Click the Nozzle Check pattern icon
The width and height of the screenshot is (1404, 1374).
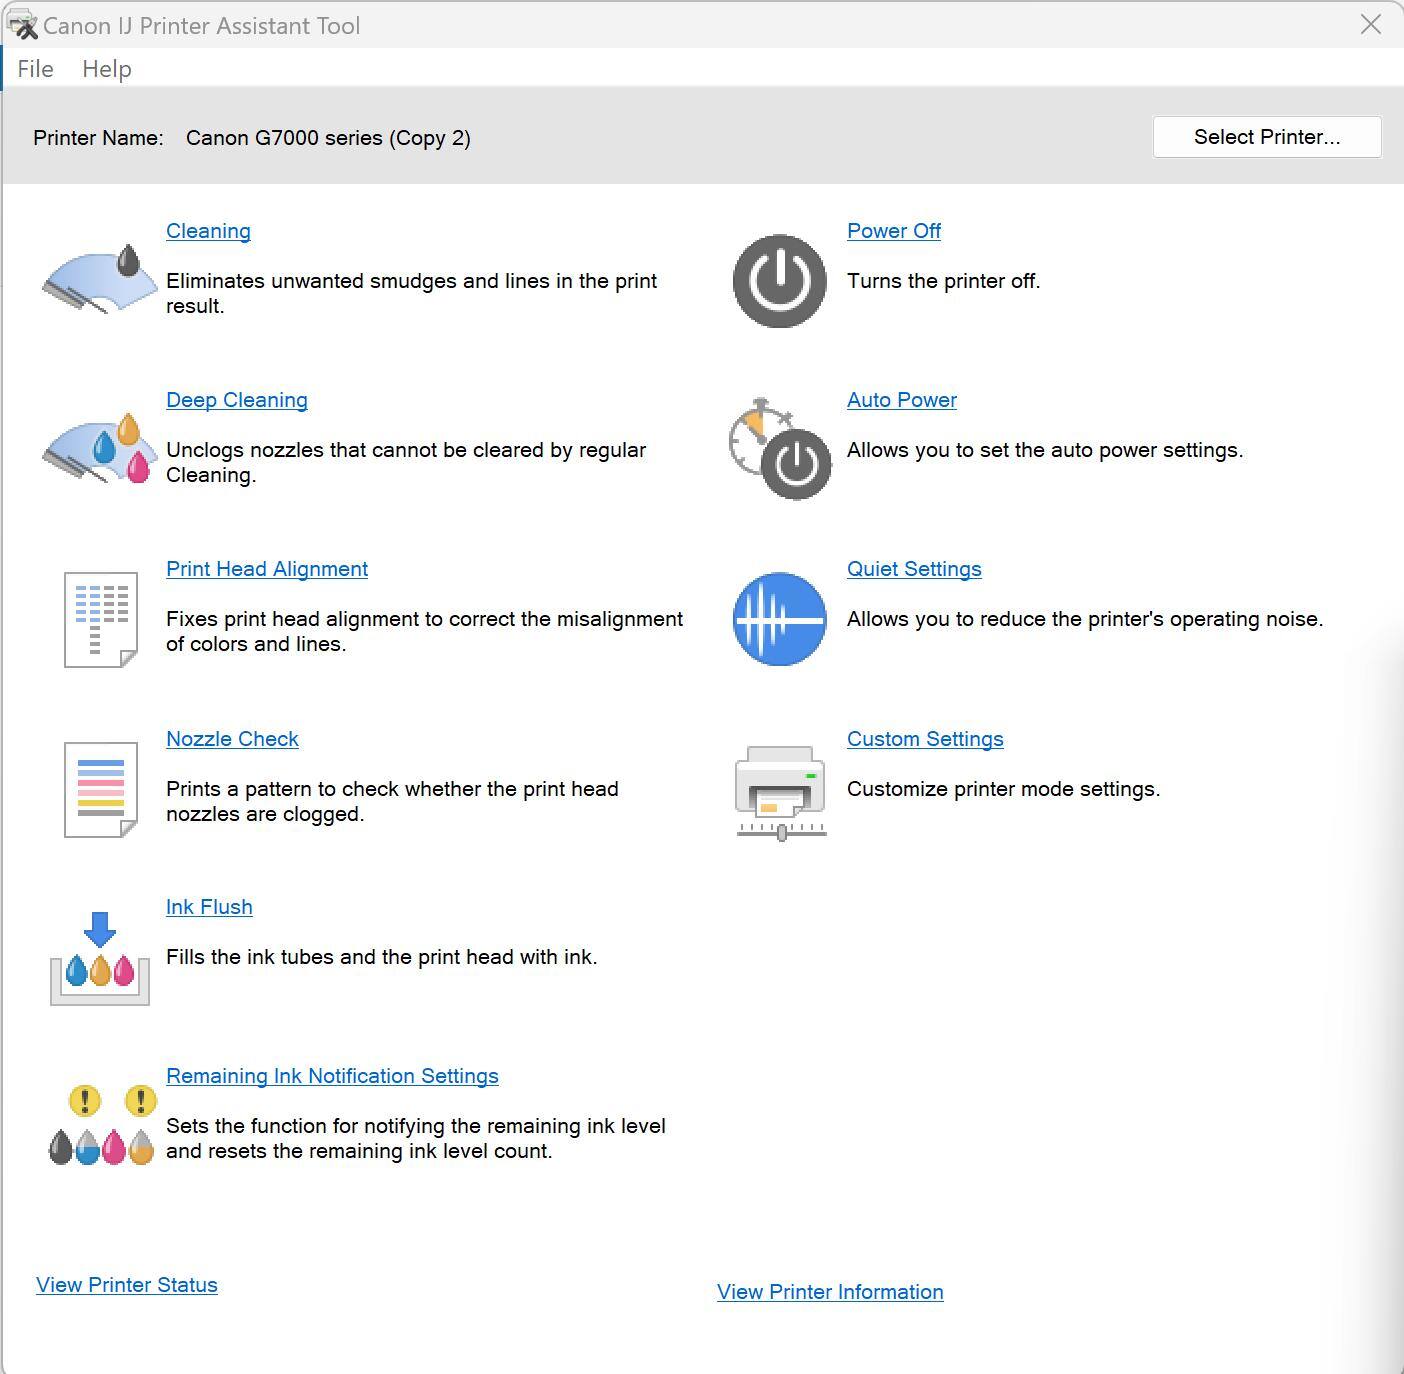point(100,789)
